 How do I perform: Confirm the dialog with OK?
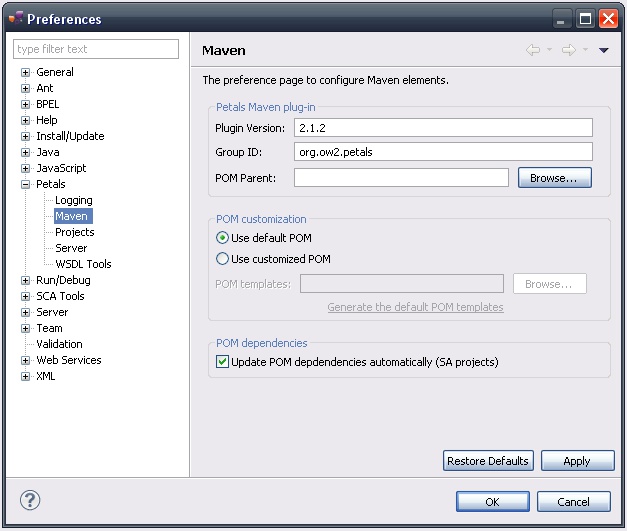(492, 502)
